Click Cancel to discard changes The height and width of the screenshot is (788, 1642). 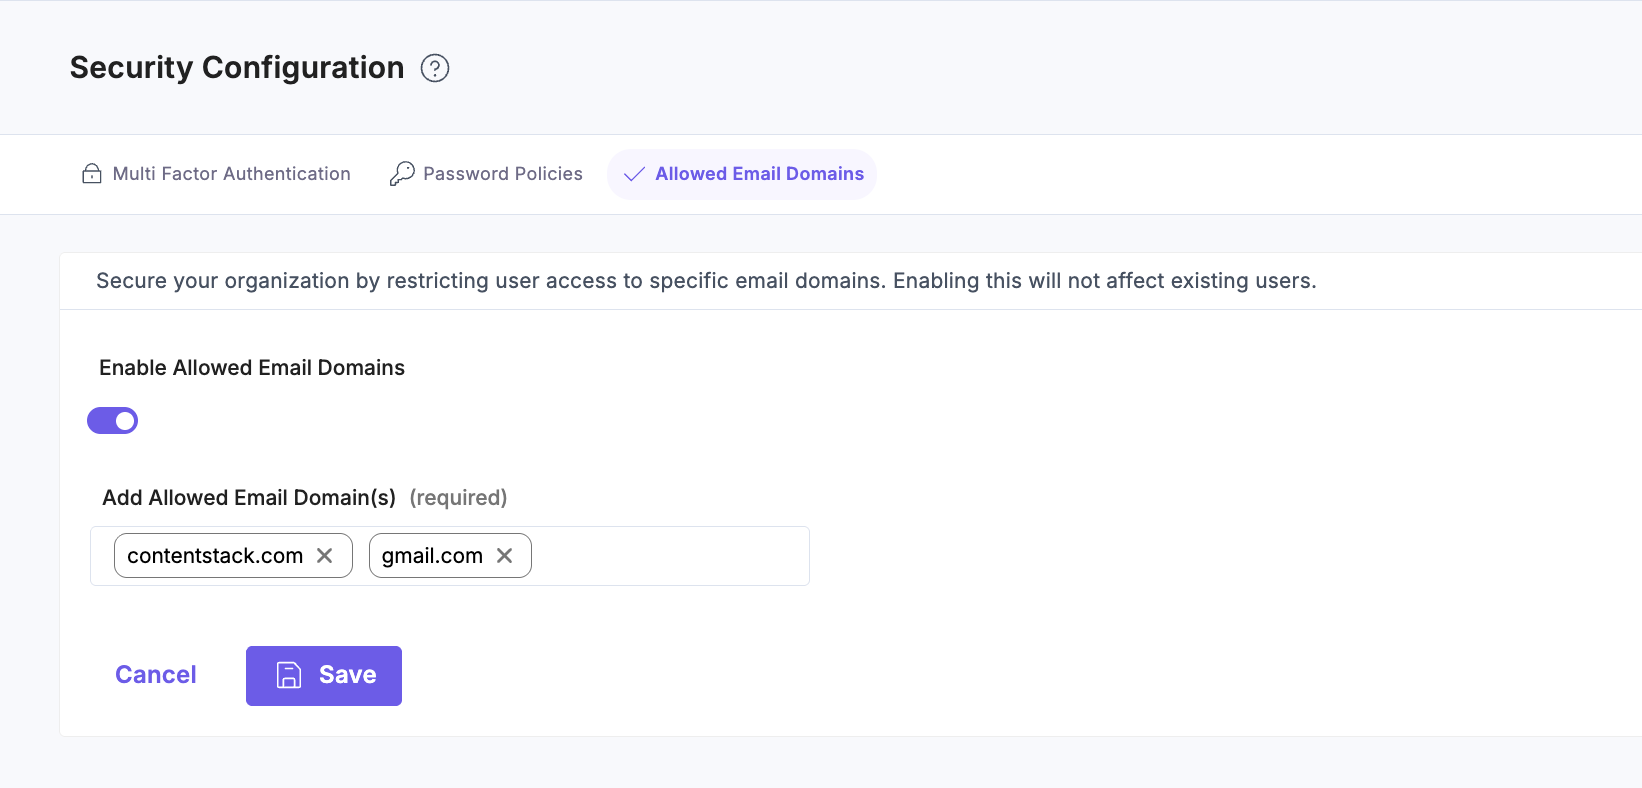pyautogui.click(x=155, y=674)
